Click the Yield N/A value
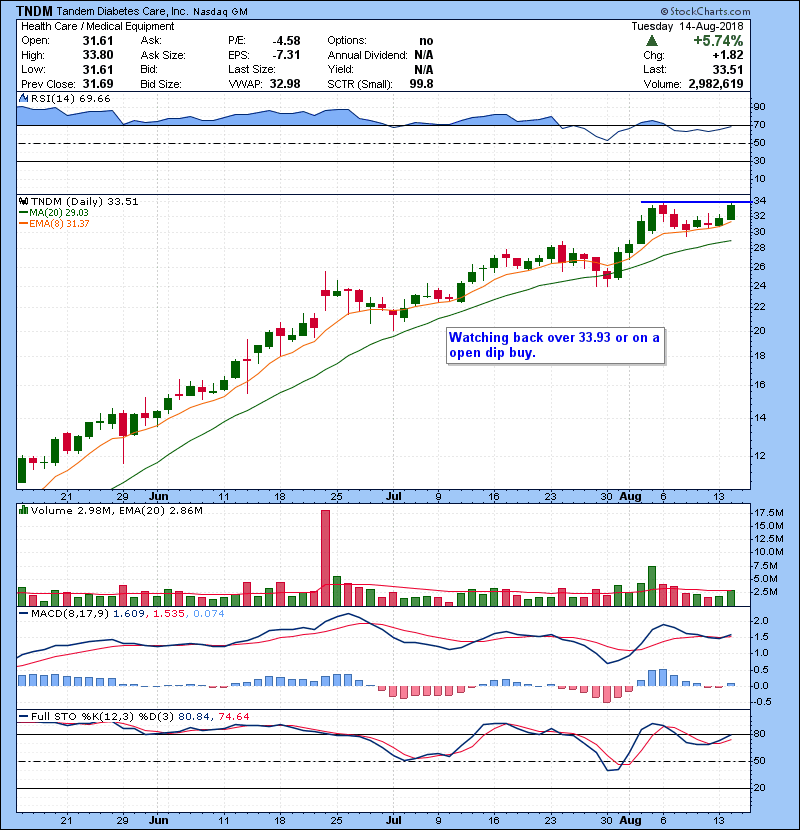 [424, 69]
